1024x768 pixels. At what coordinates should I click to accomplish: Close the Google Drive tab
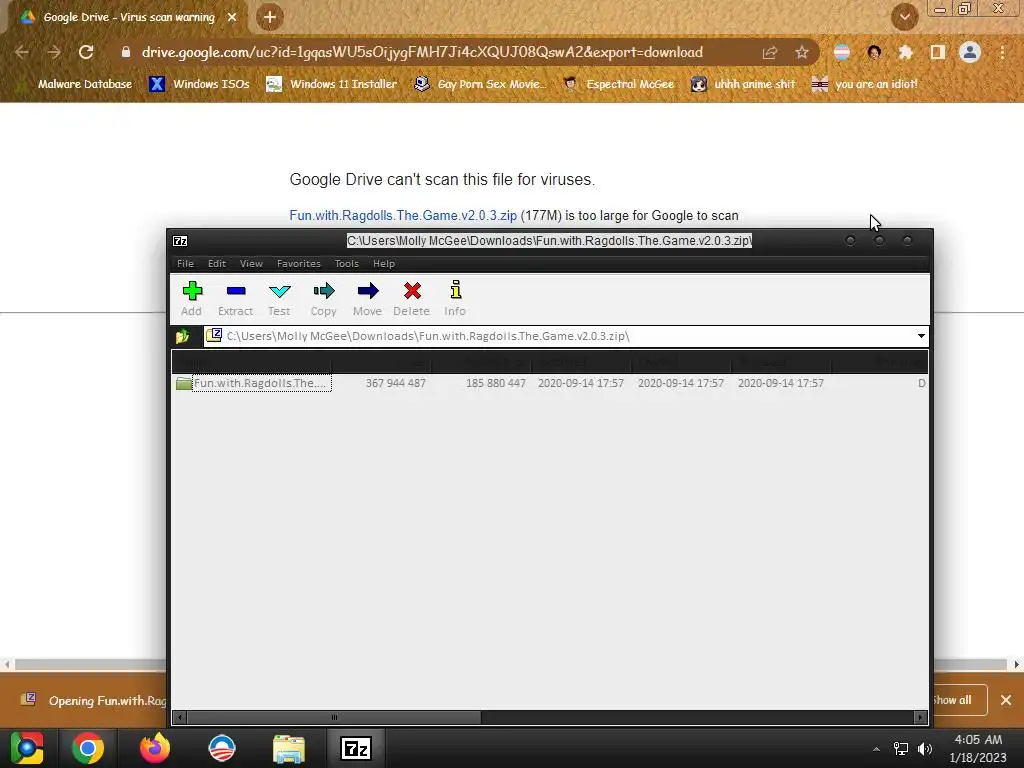point(232,17)
